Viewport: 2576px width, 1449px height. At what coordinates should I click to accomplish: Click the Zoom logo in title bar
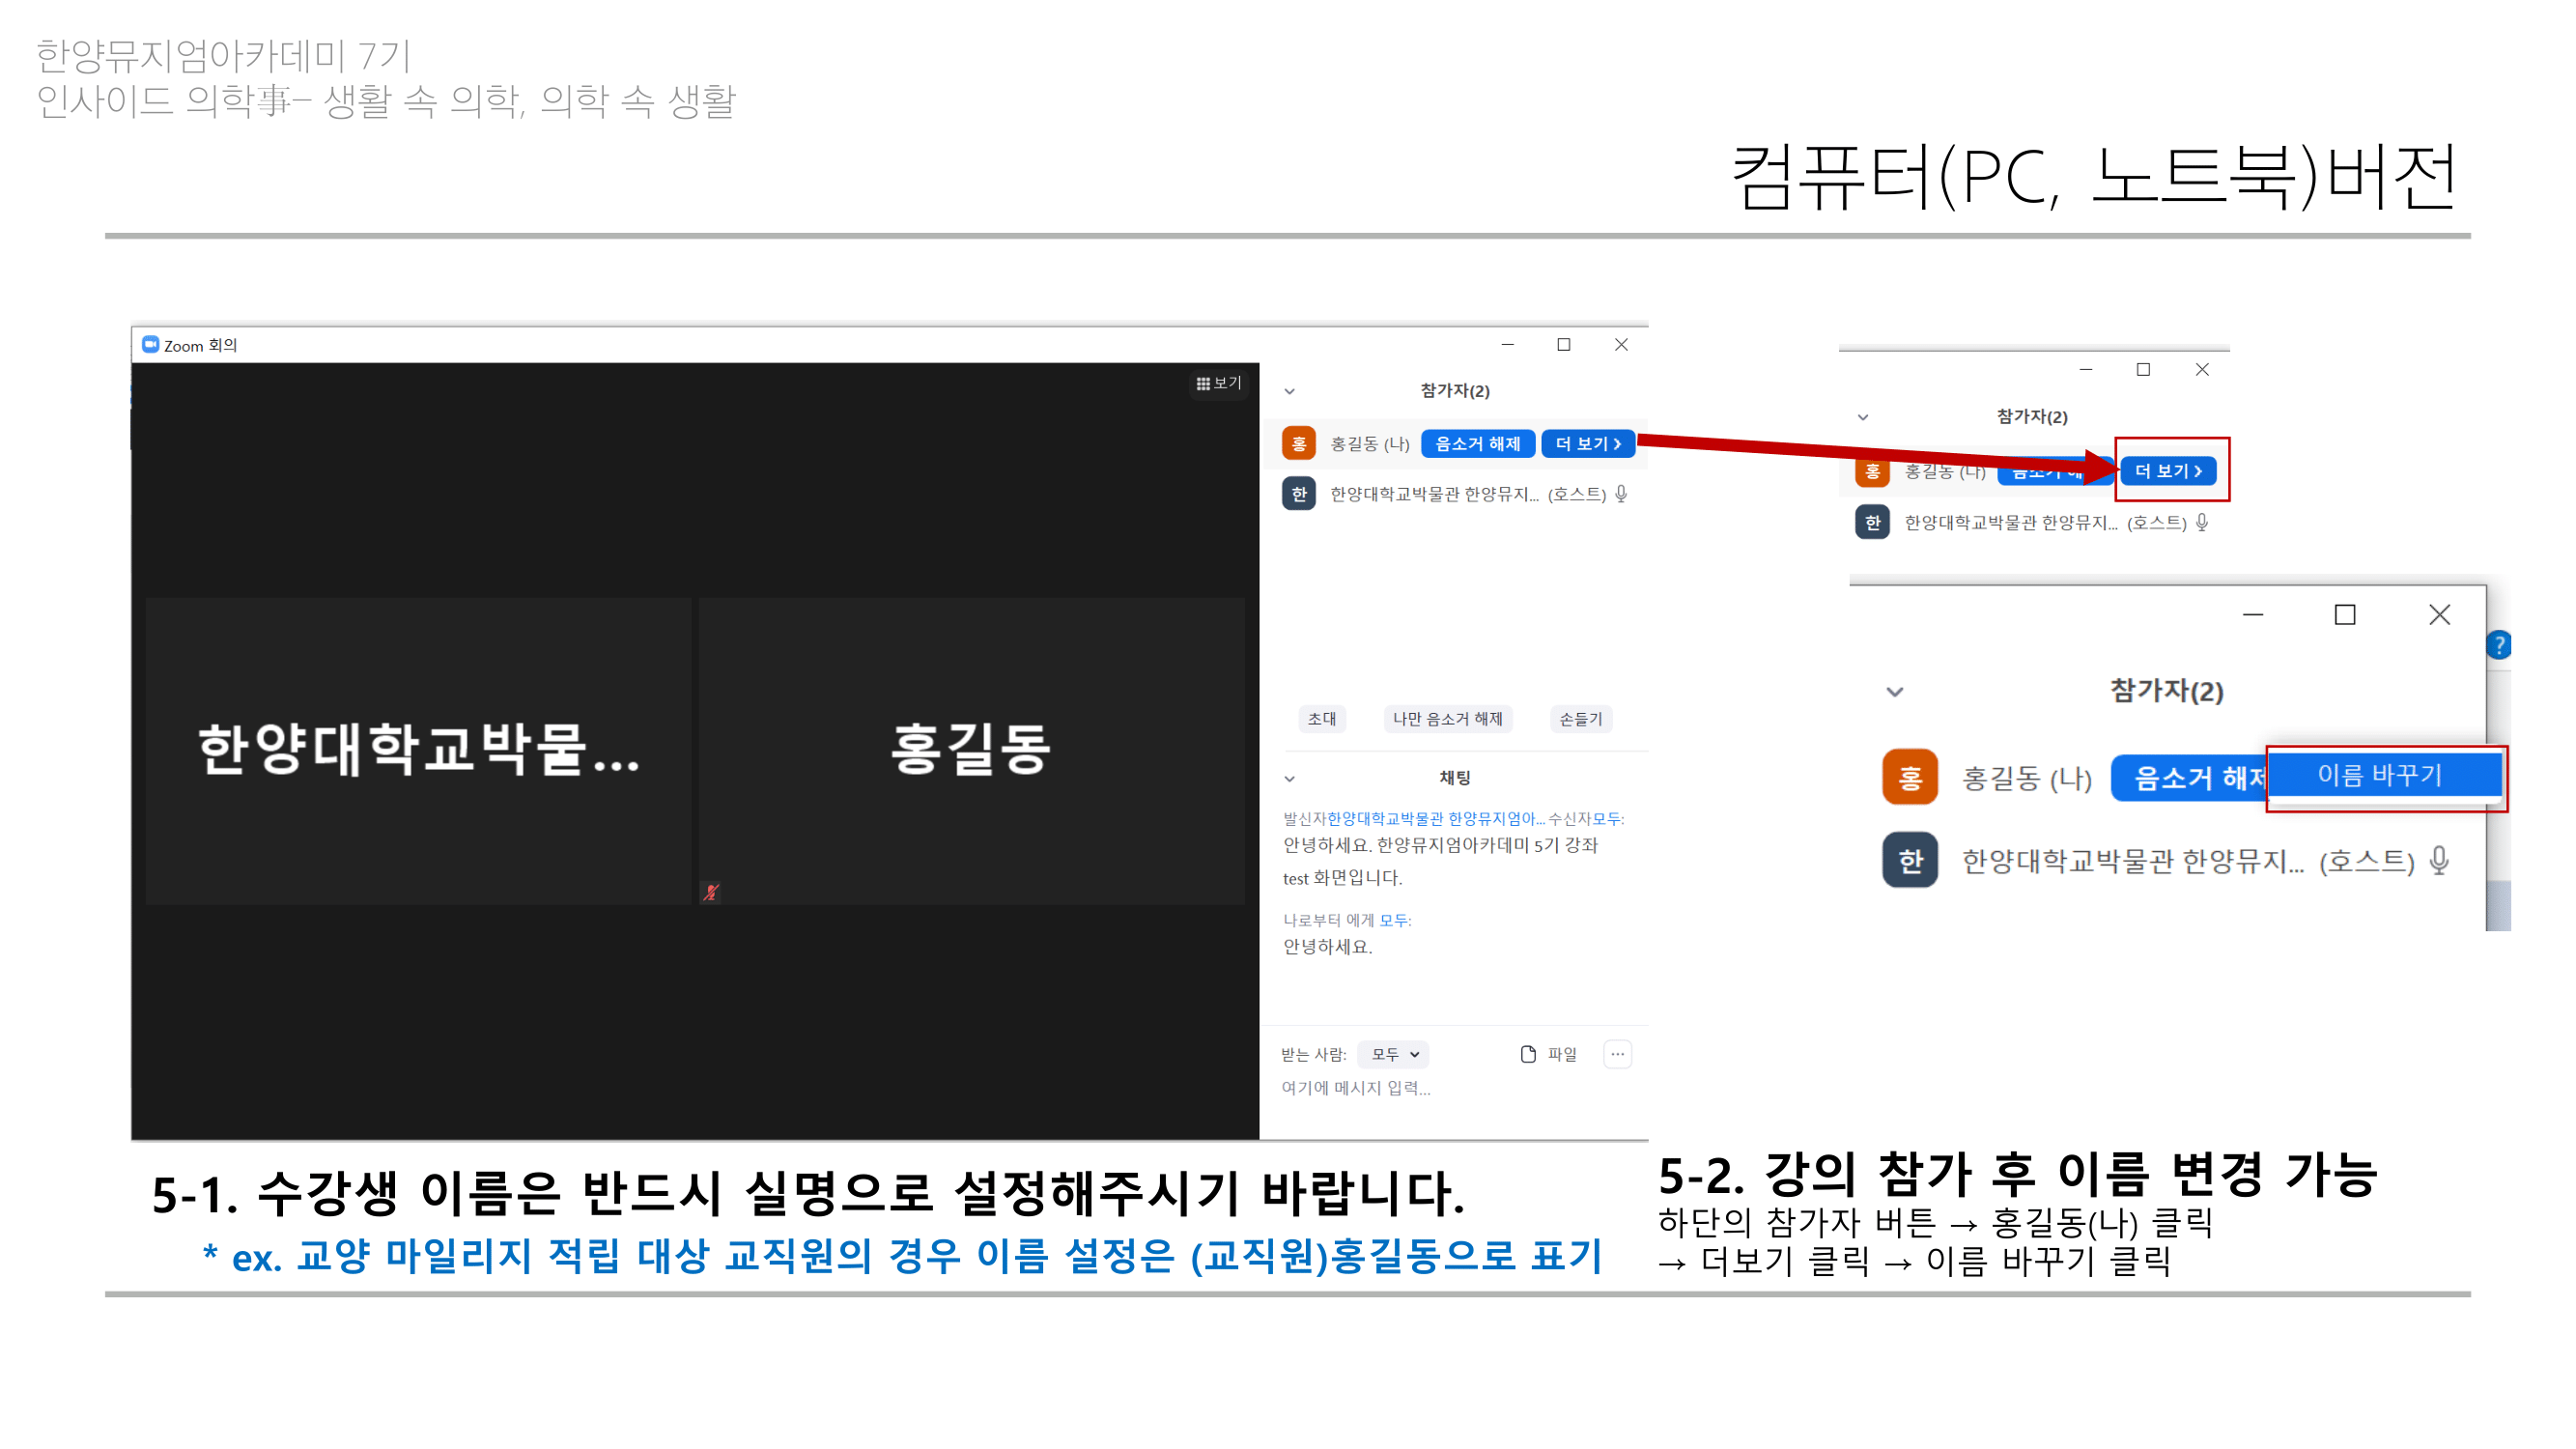150,345
